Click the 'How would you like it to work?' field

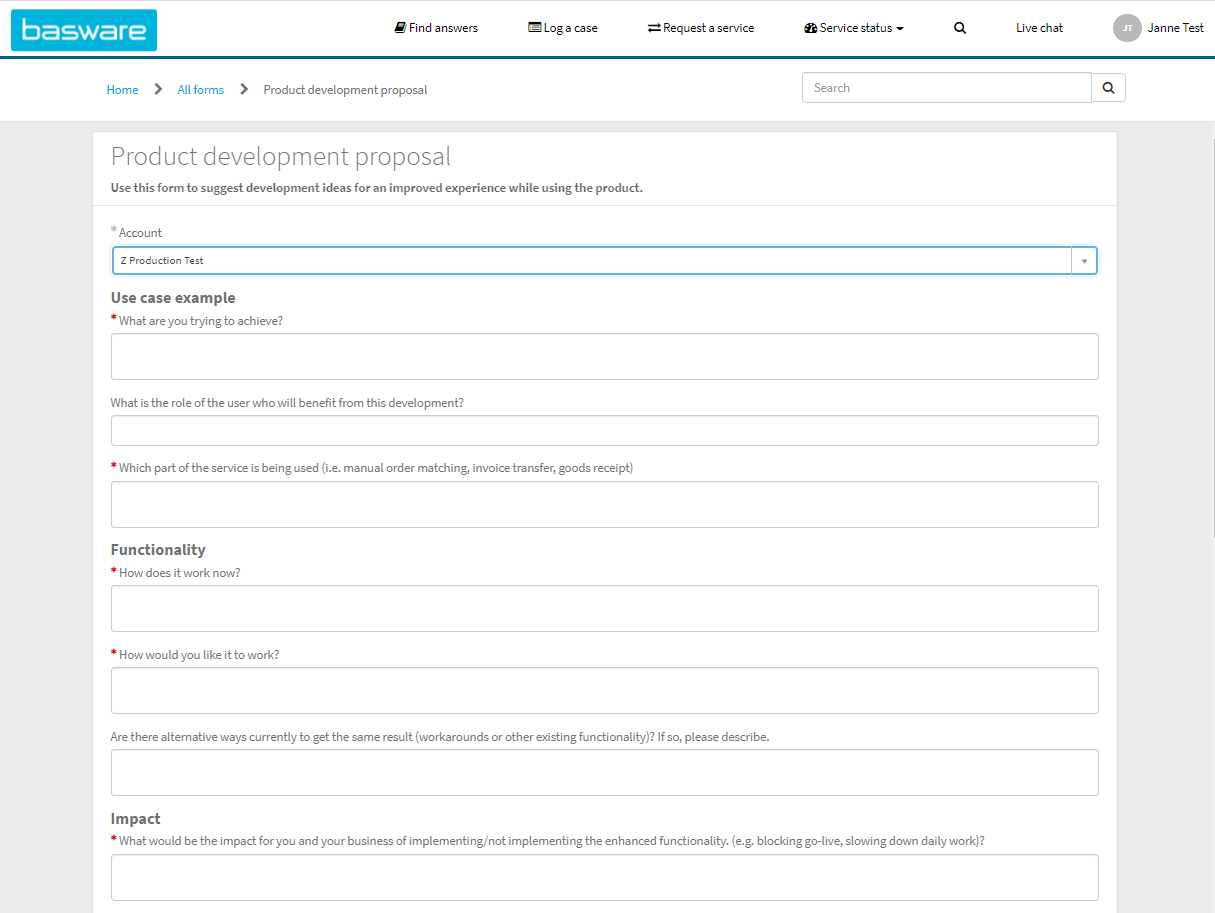pyautogui.click(x=604, y=690)
